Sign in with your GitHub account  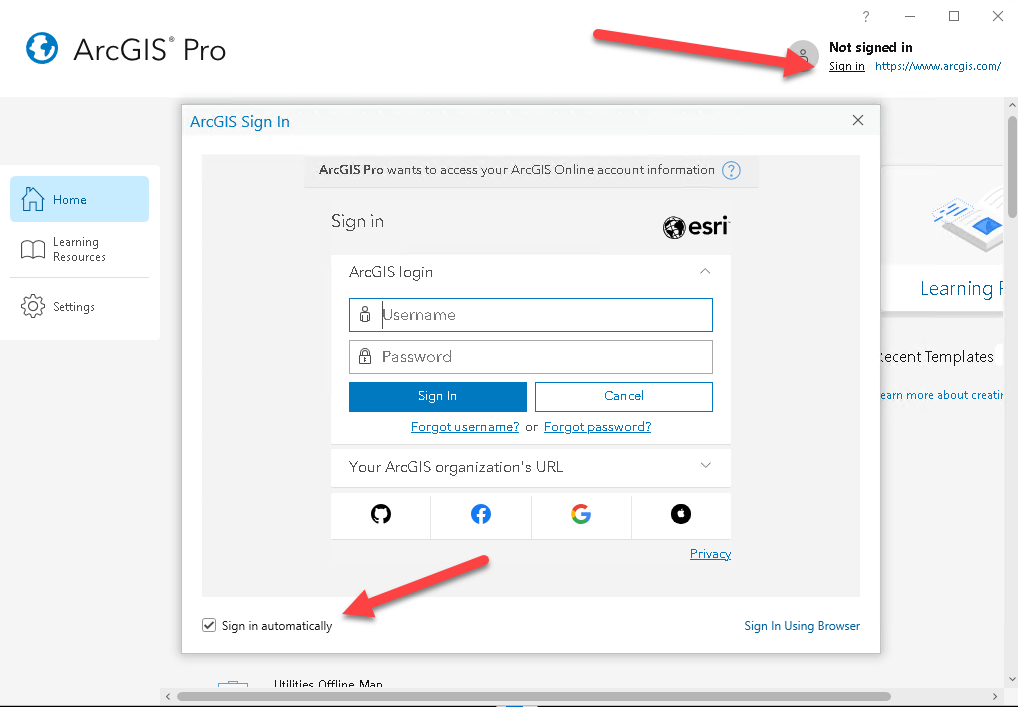coord(380,513)
